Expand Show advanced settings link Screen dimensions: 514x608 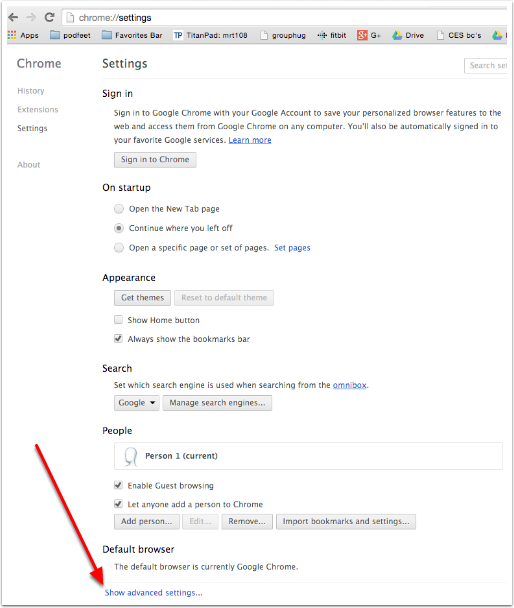click(x=154, y=592)
